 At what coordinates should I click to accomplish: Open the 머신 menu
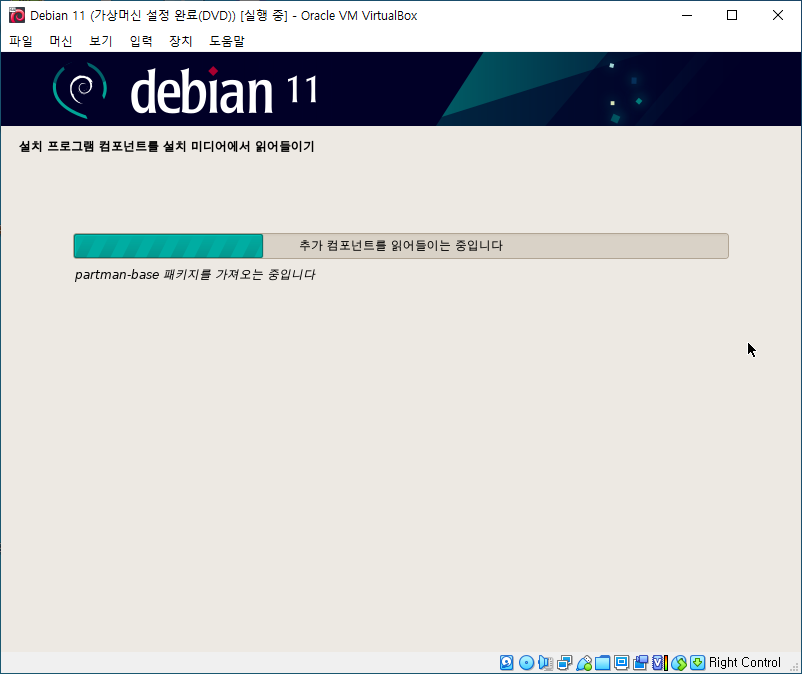coord(61,41)
